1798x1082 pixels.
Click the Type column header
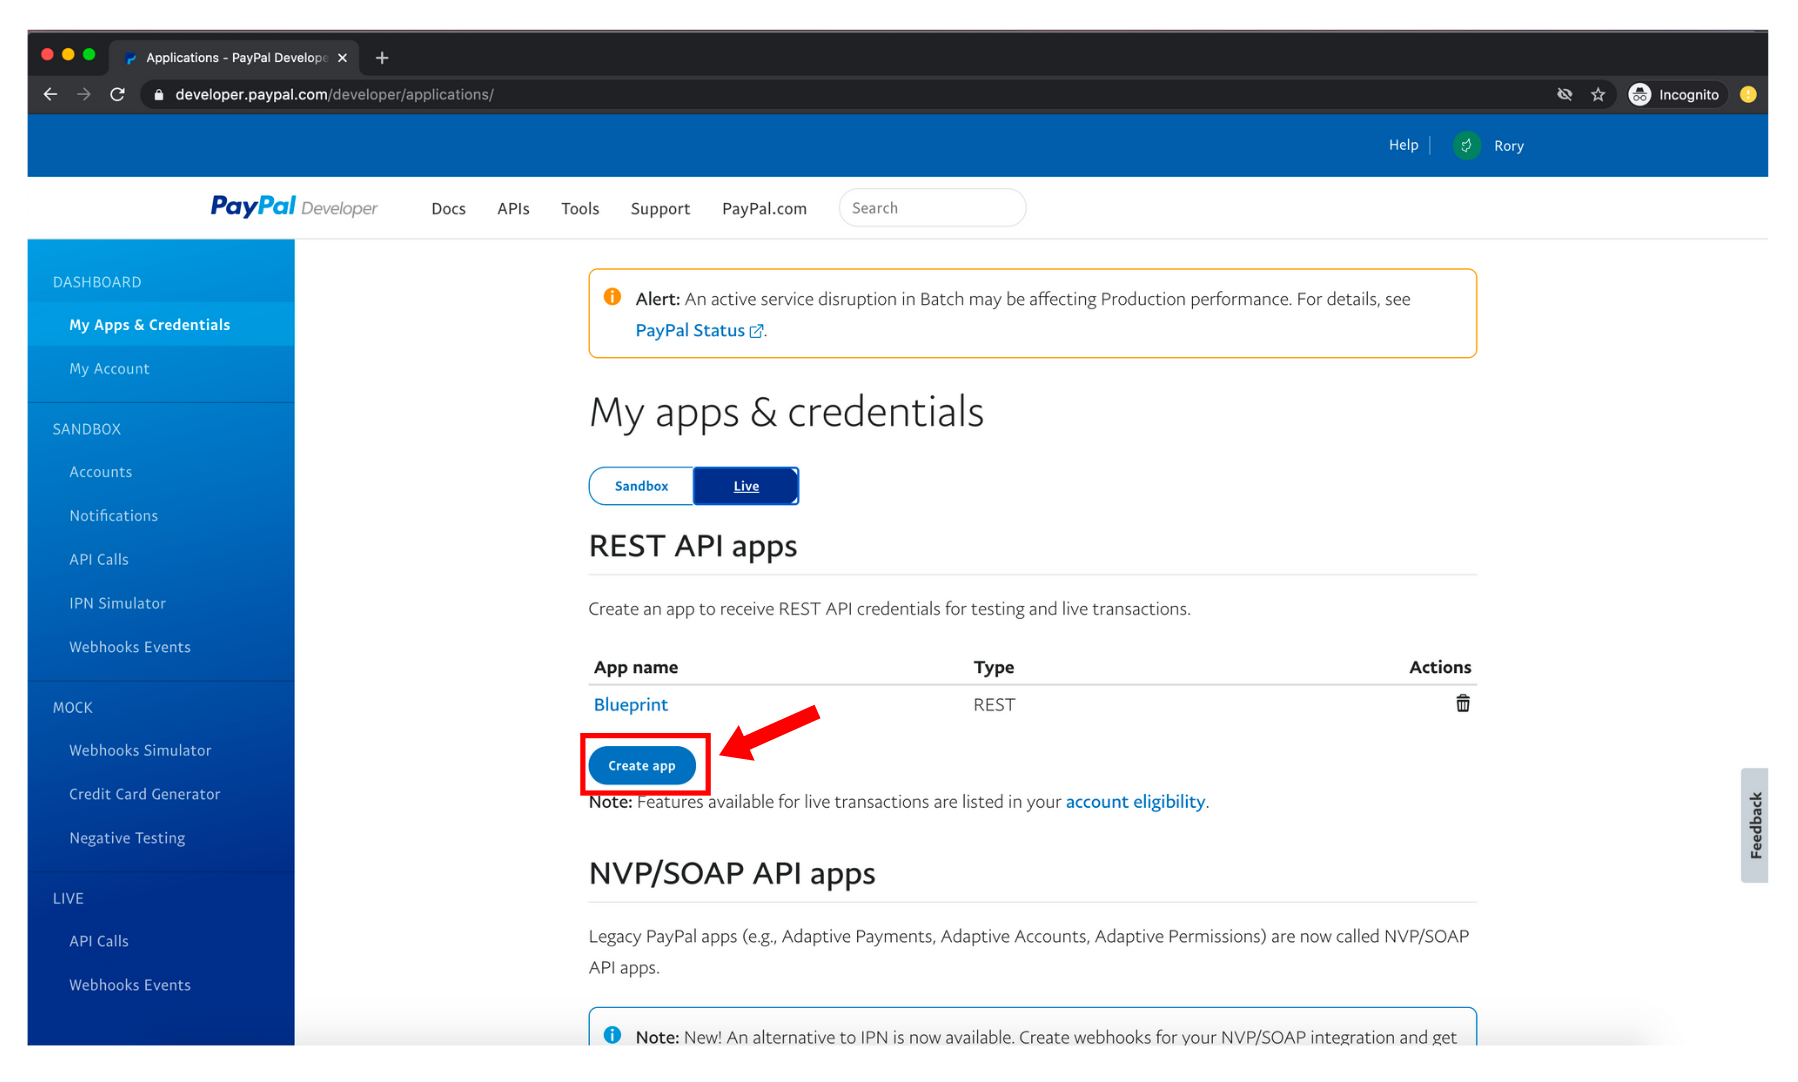(x=994, y=667)
